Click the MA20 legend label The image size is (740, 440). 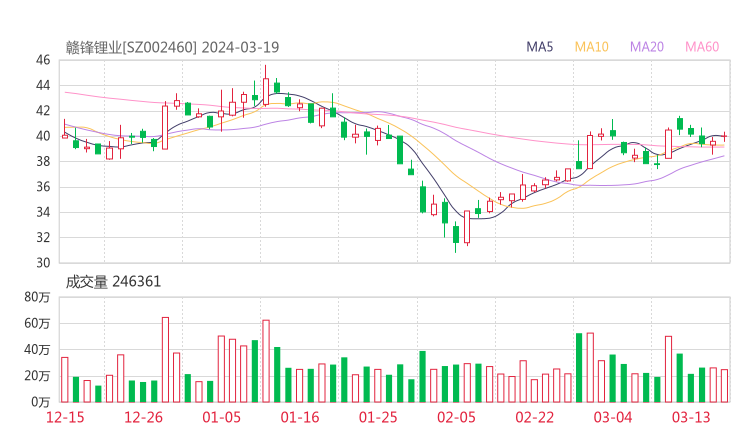coord(647,47)
